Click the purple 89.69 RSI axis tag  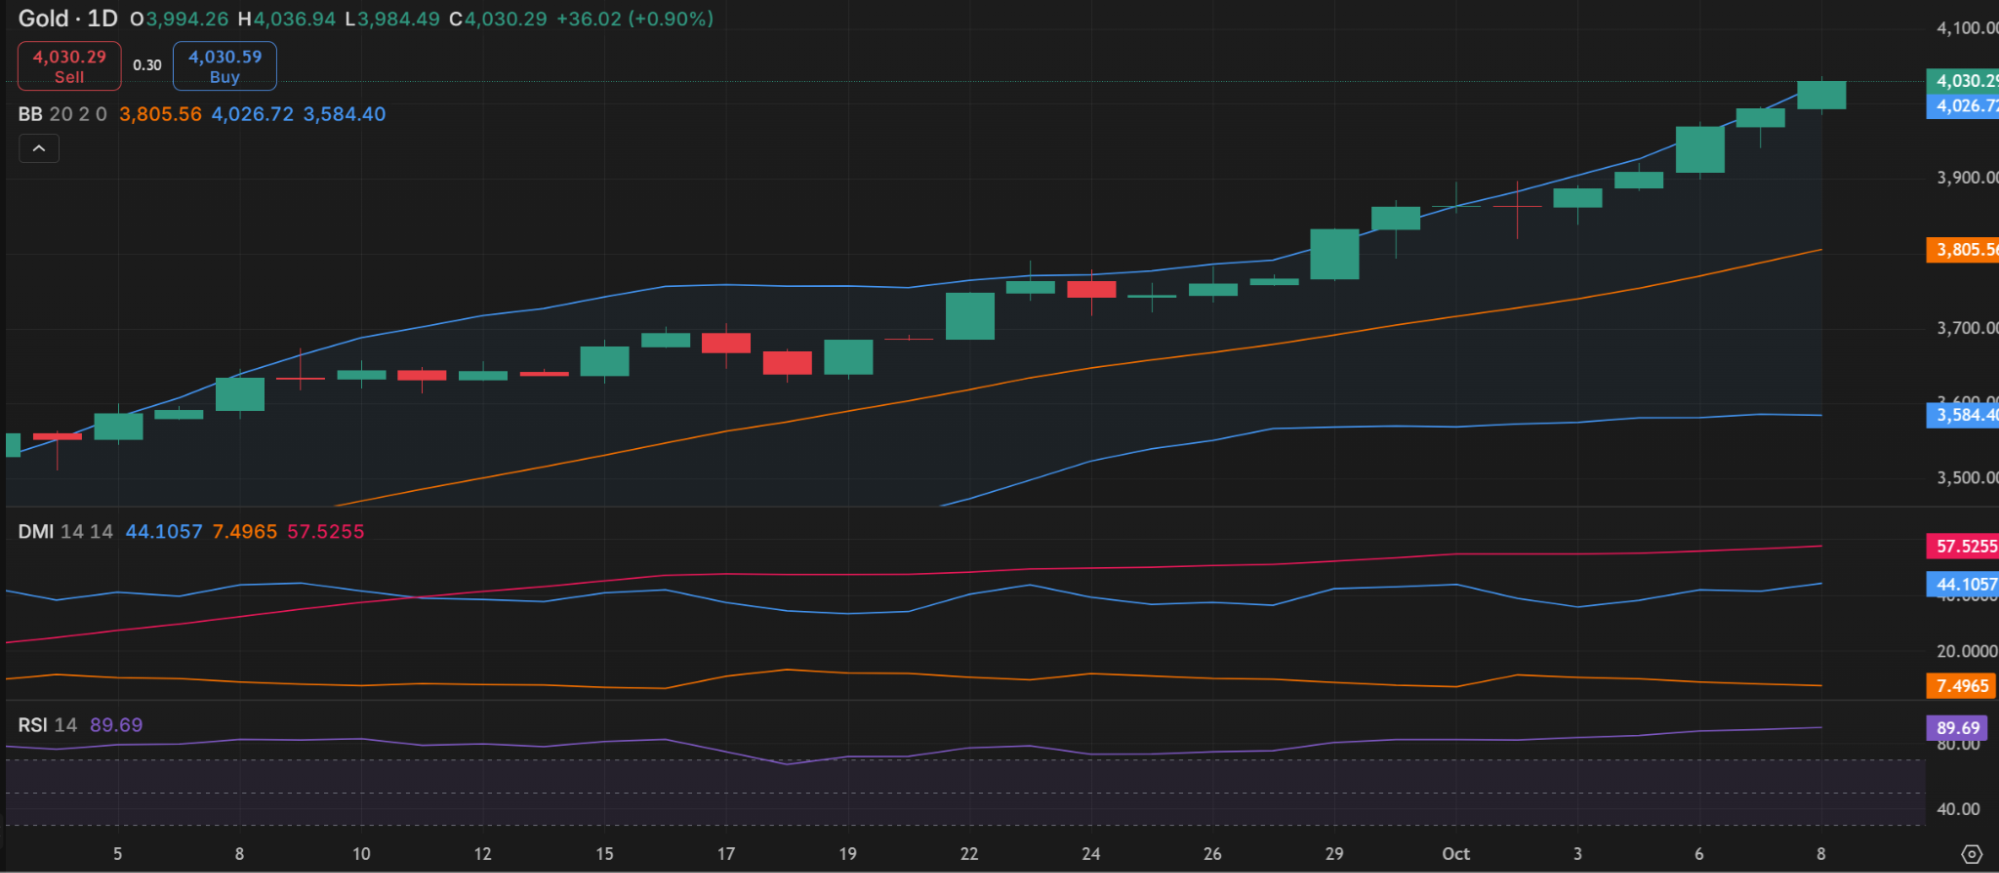click(x=1957, y=728)
